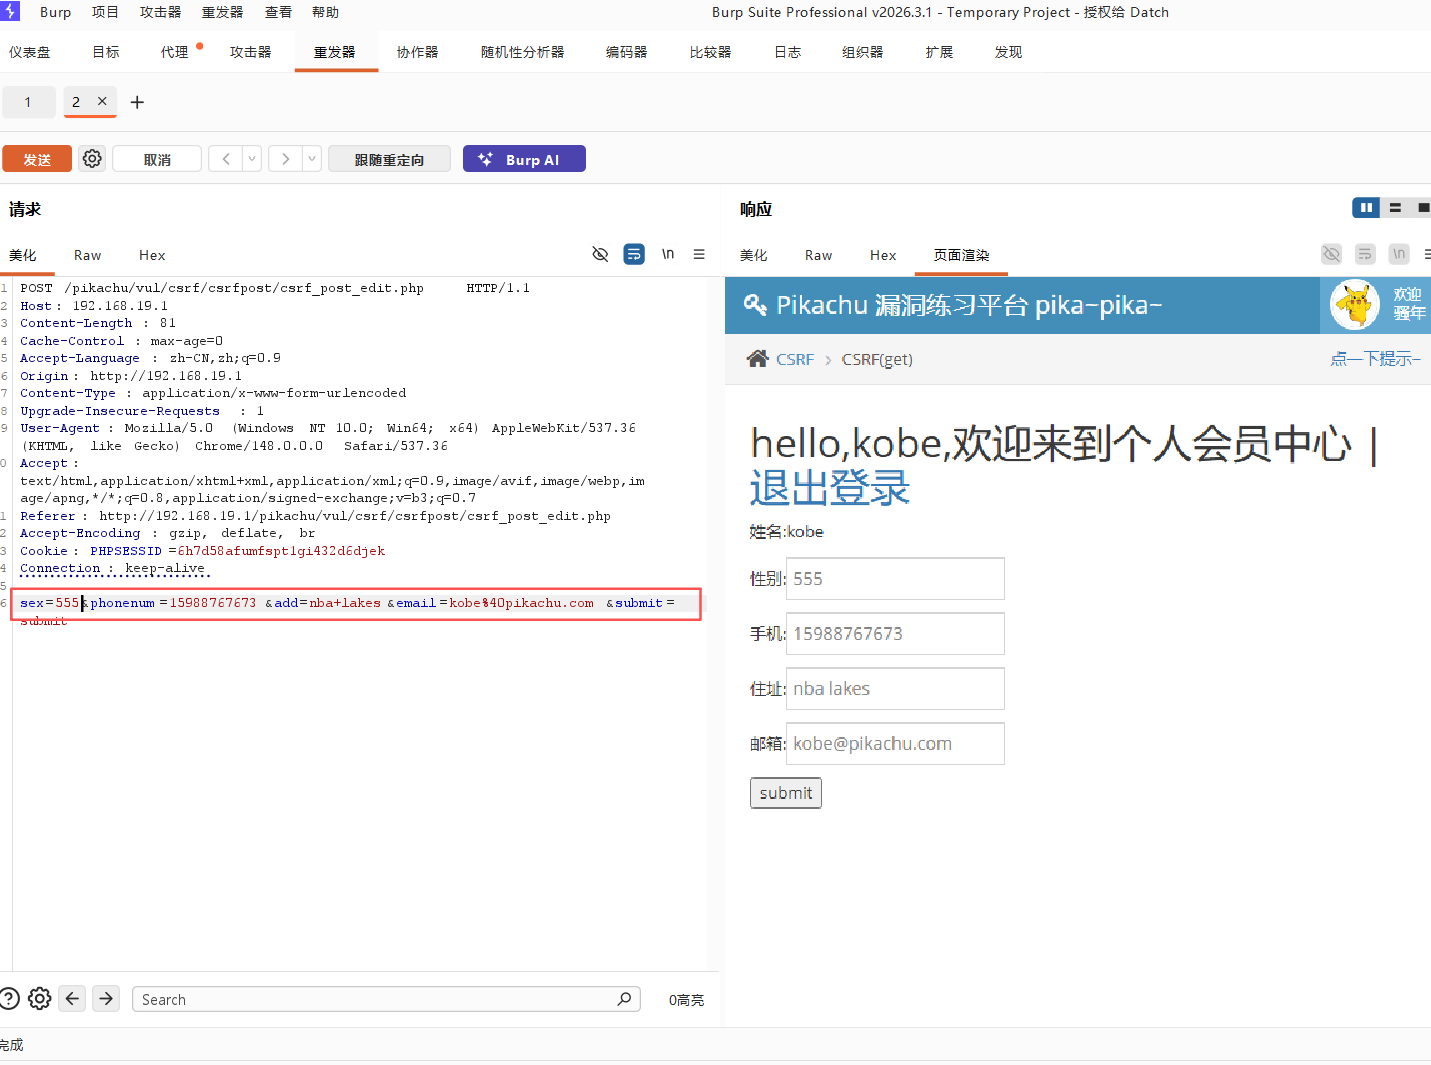This screenshot has width=1431, height=1065.
Task: Switch request view to Raw
Action: pos(88,255)
